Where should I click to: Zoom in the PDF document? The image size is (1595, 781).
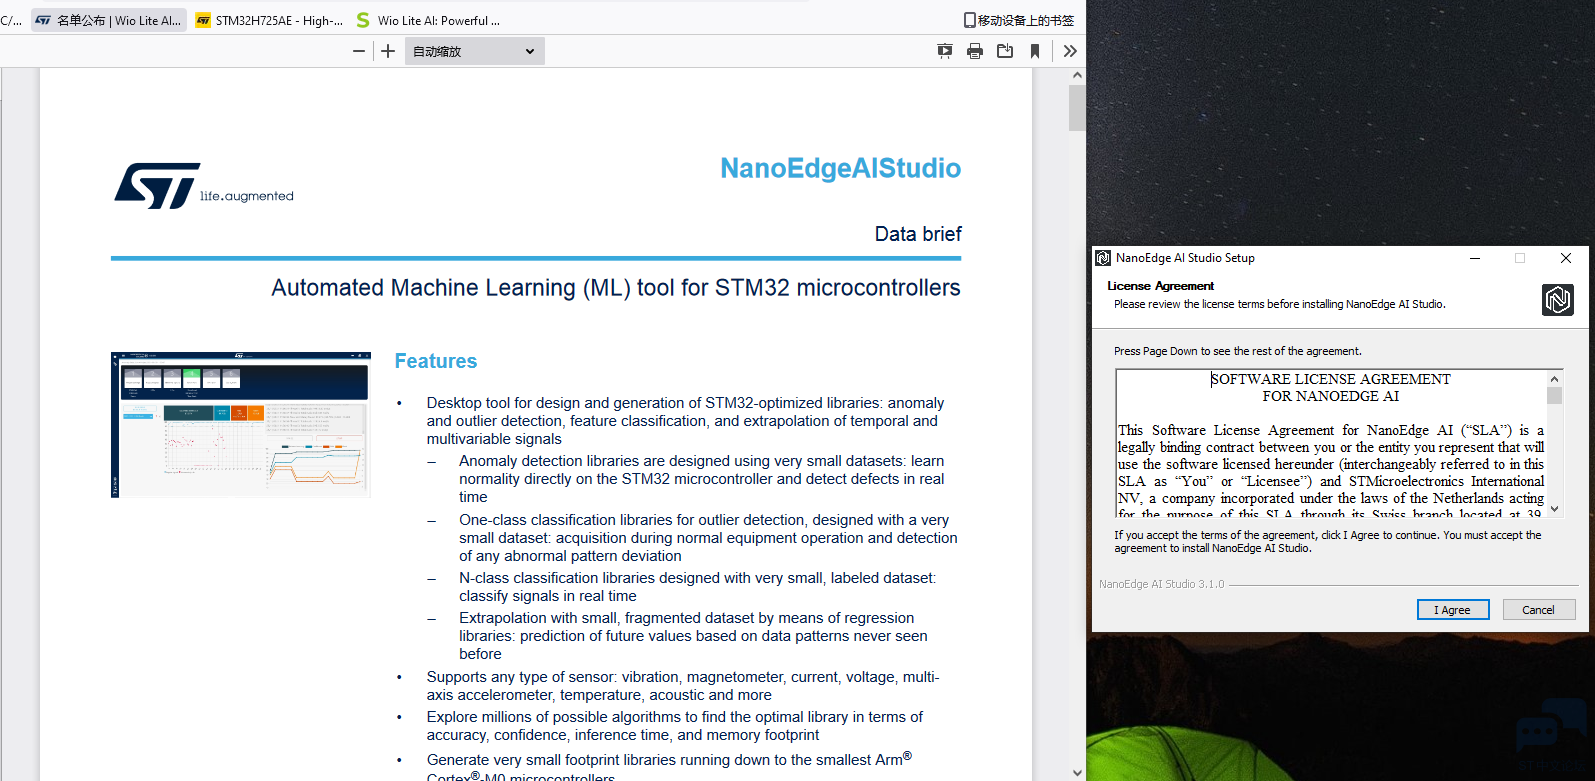coord(388,51)
